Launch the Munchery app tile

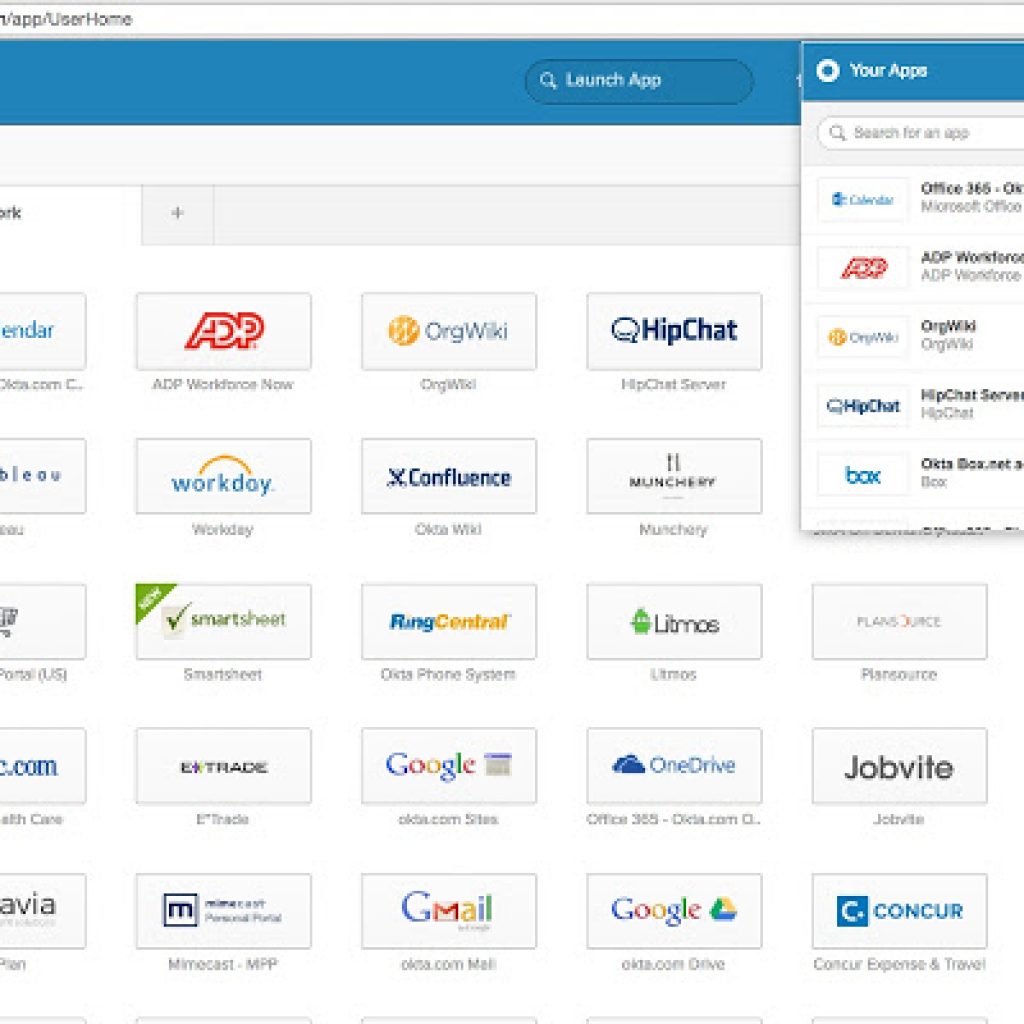tap(673, 477)
